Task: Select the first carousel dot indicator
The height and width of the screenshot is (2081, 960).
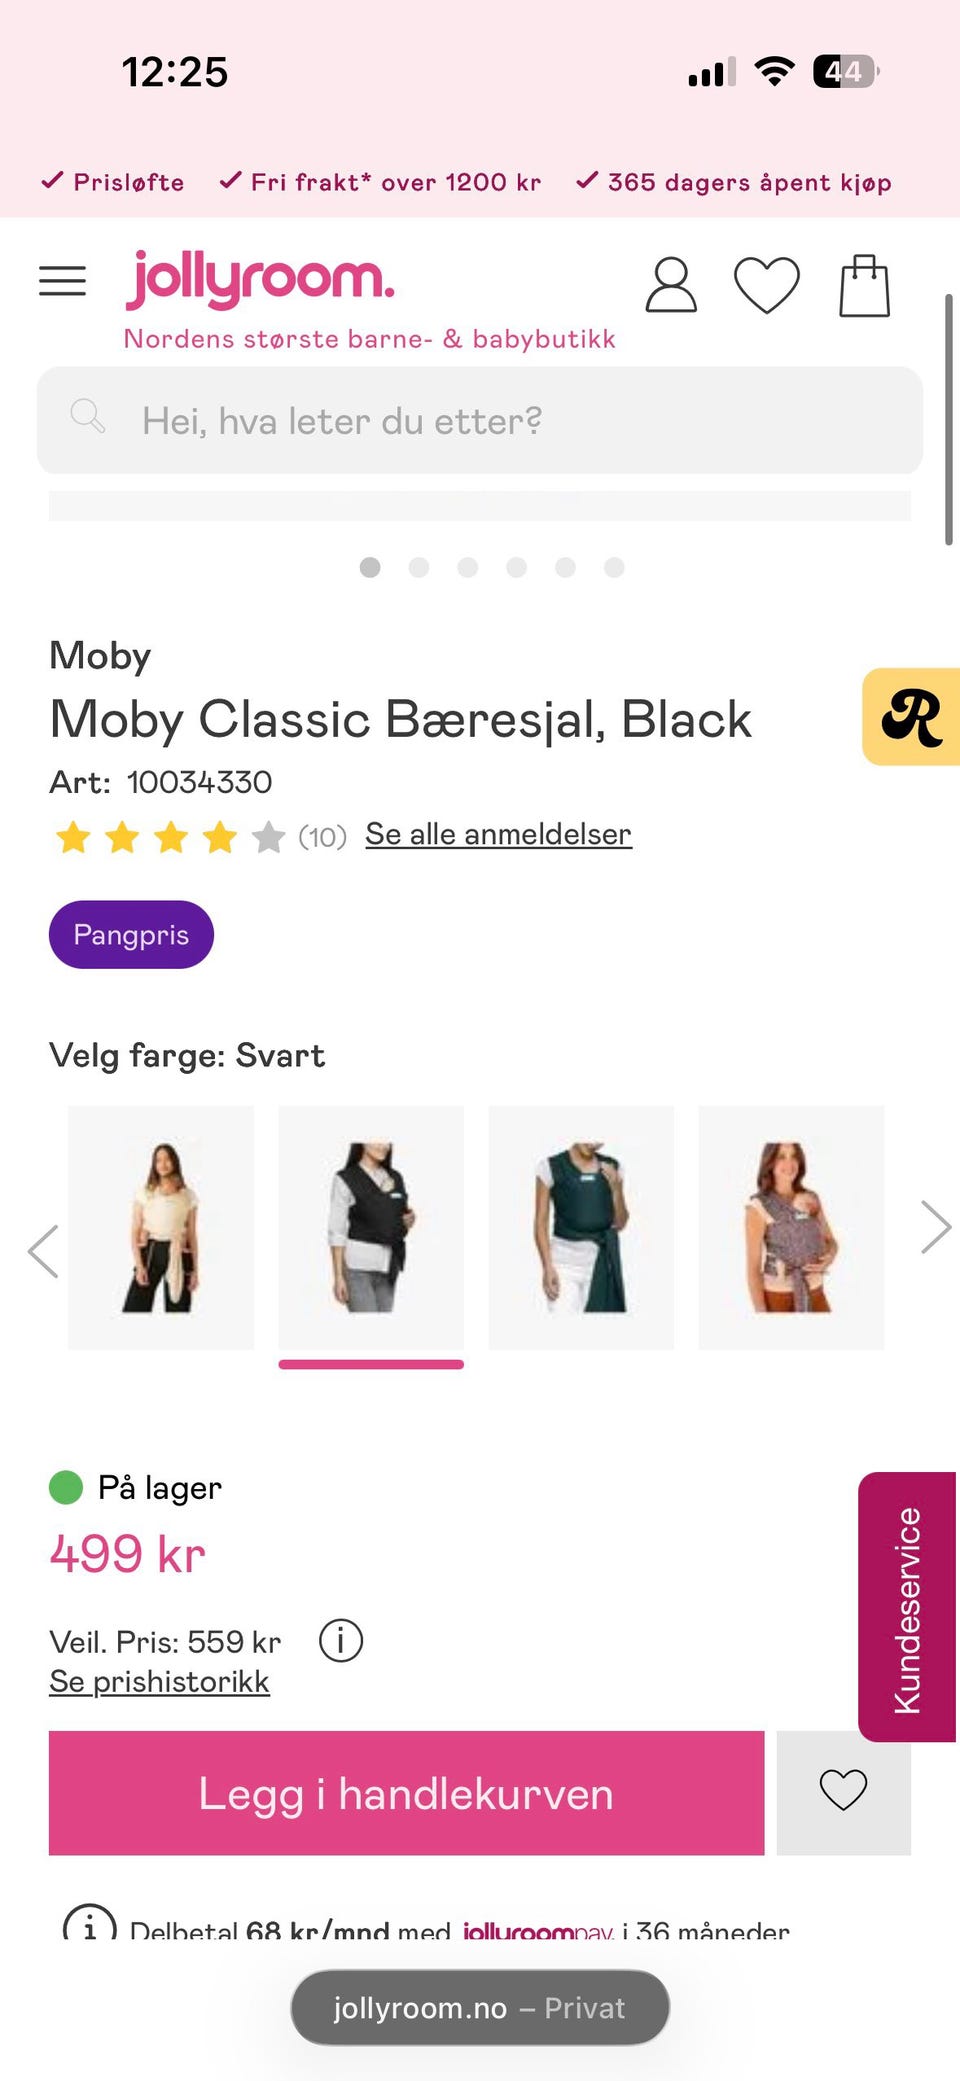Action: (x=370, y=567)
